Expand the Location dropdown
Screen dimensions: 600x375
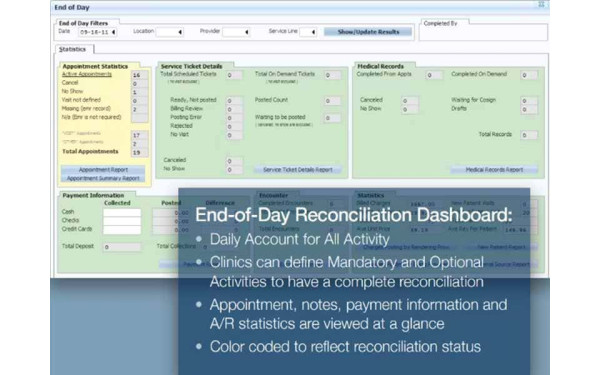[x=180, y=32]
